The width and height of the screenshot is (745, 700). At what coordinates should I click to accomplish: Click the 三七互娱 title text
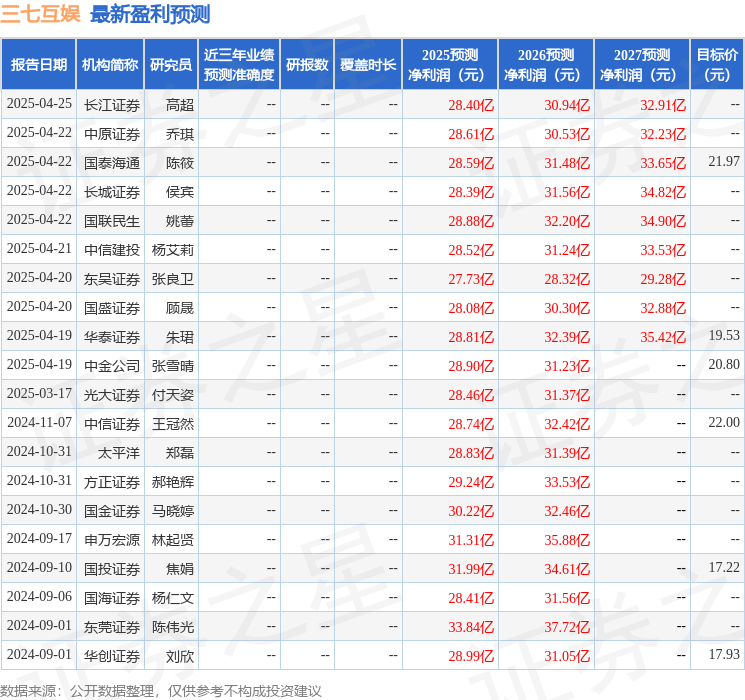click(x=40, y=14)
